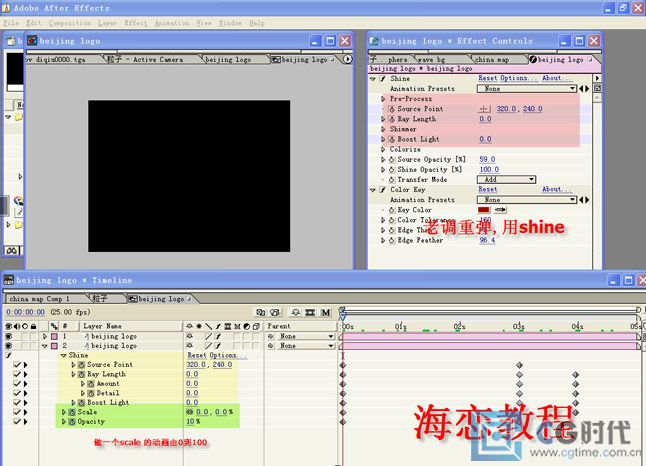Click next preset arrow for Shine Animation Presets
Screen dimensions: 646x466
point(587,89)
